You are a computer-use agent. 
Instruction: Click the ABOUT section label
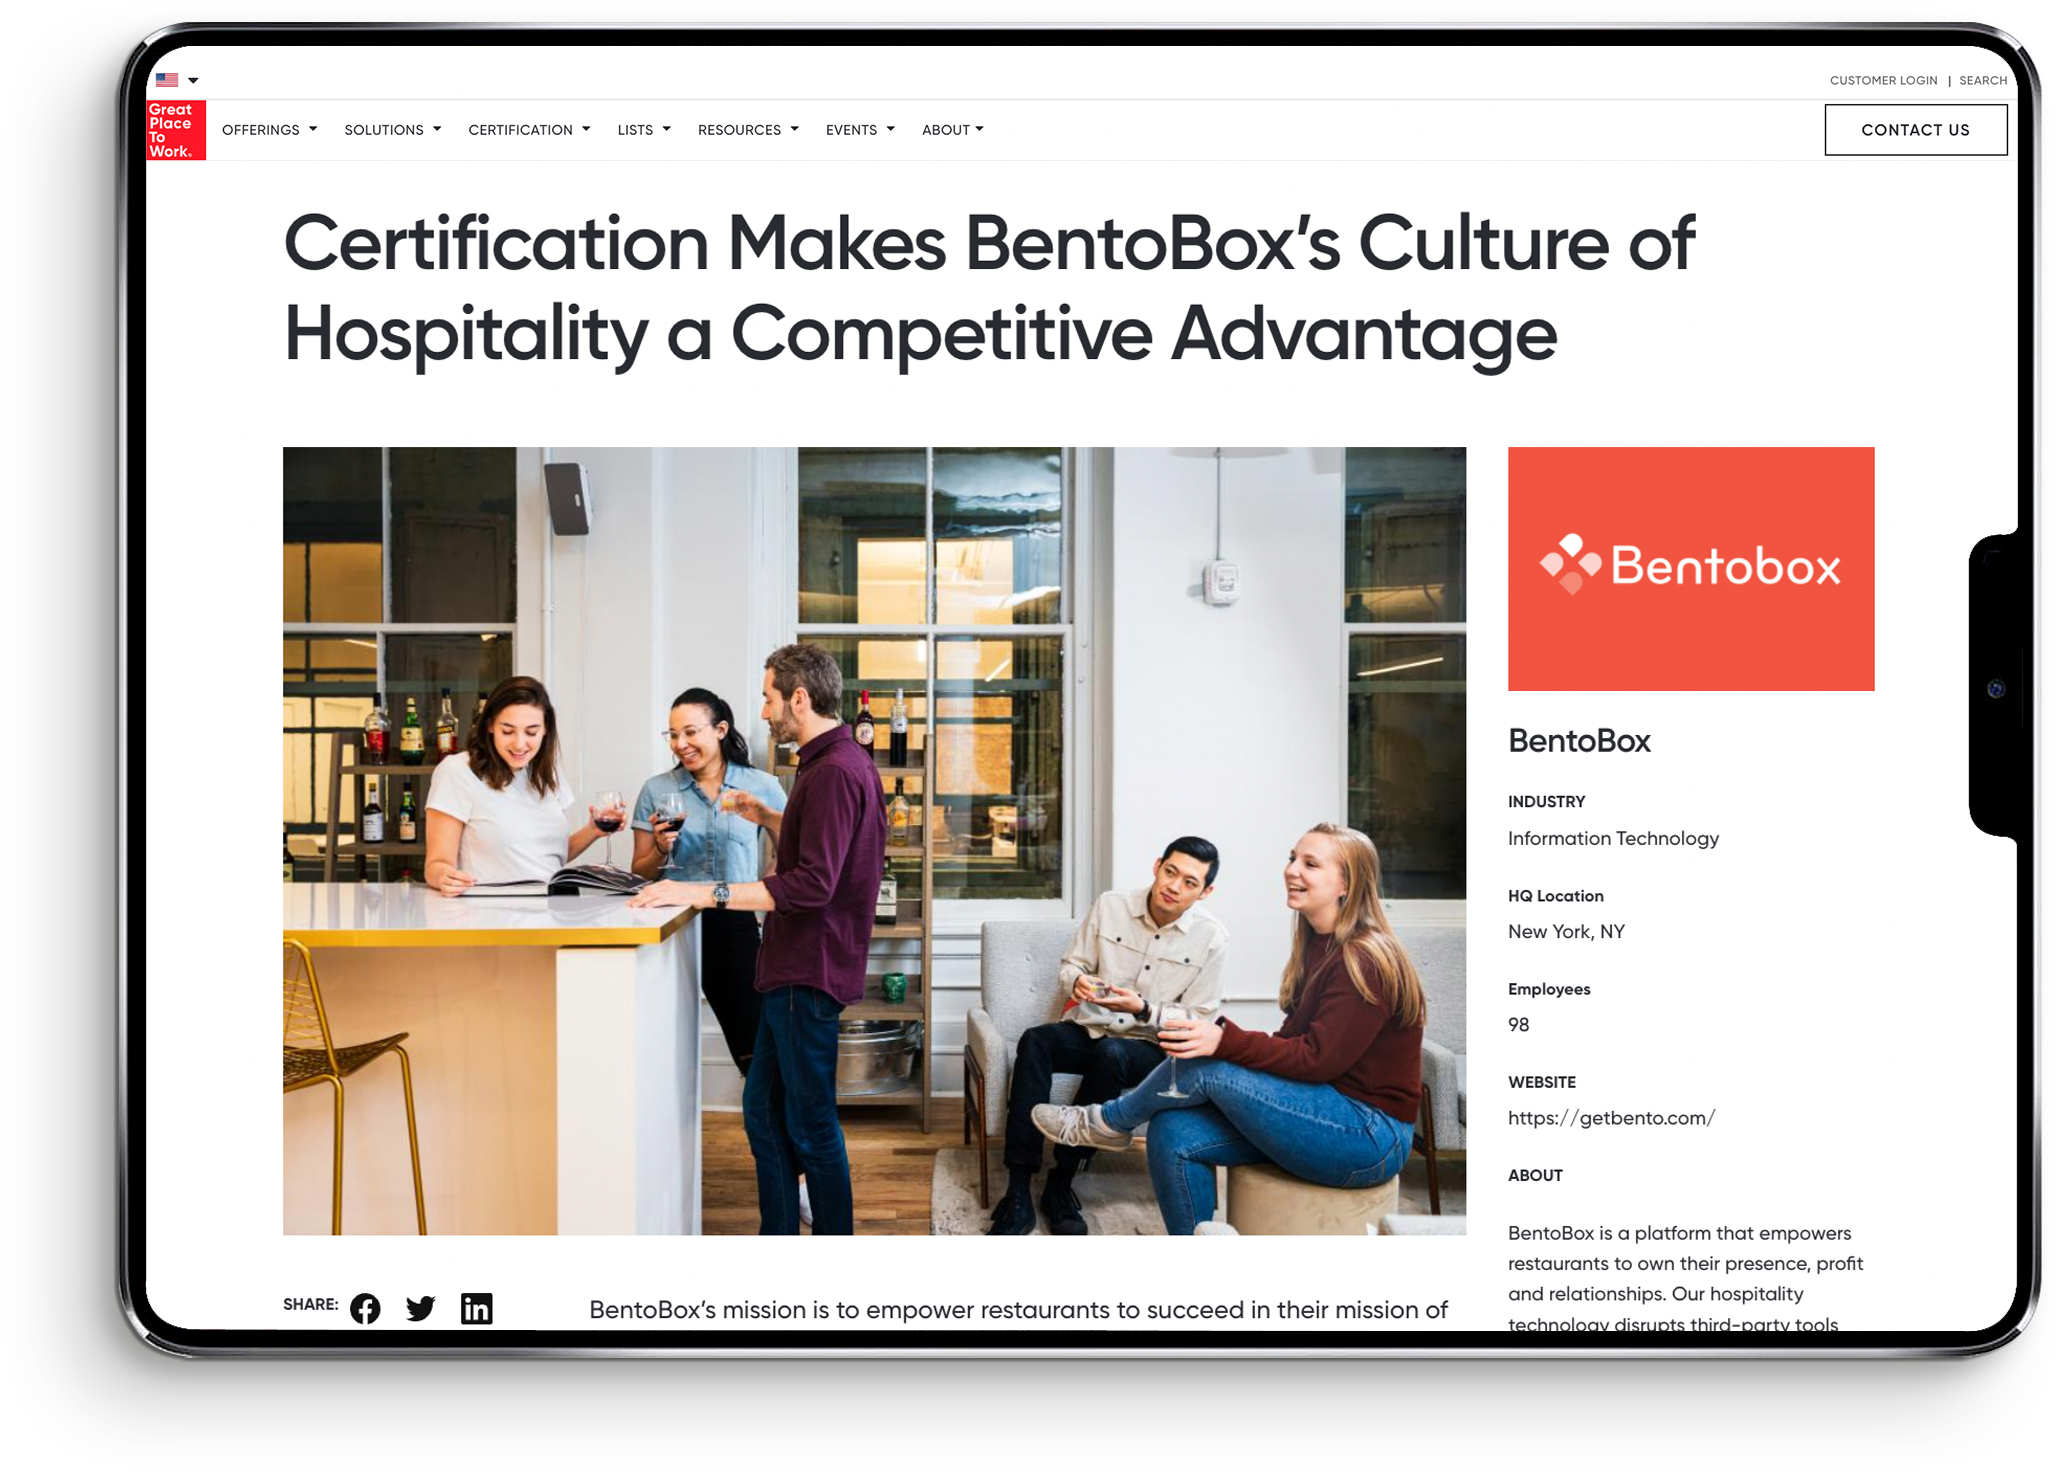tap(1535, 1175)
